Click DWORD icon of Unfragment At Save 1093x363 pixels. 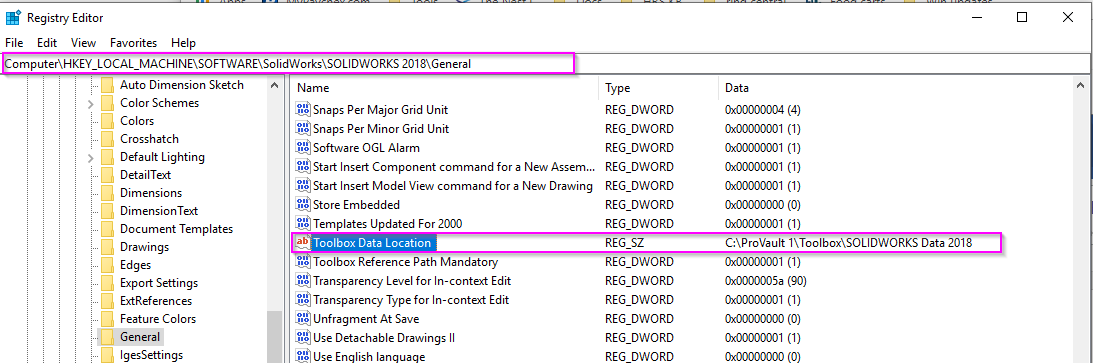303,319
